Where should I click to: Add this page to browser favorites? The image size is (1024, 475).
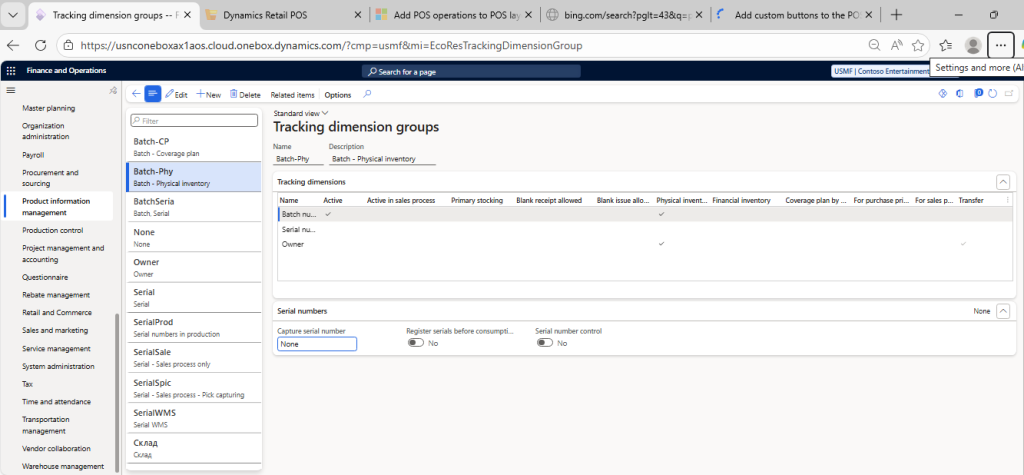(x=918, y=45)
